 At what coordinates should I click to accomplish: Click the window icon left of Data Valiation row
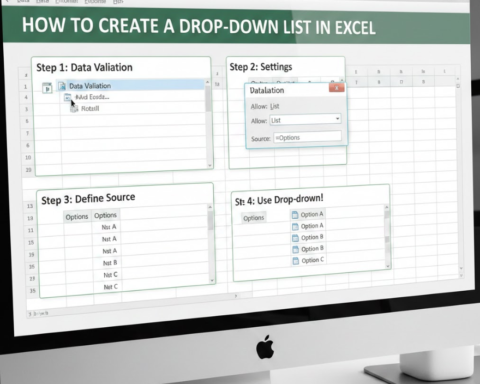click(x=47, y=88)
